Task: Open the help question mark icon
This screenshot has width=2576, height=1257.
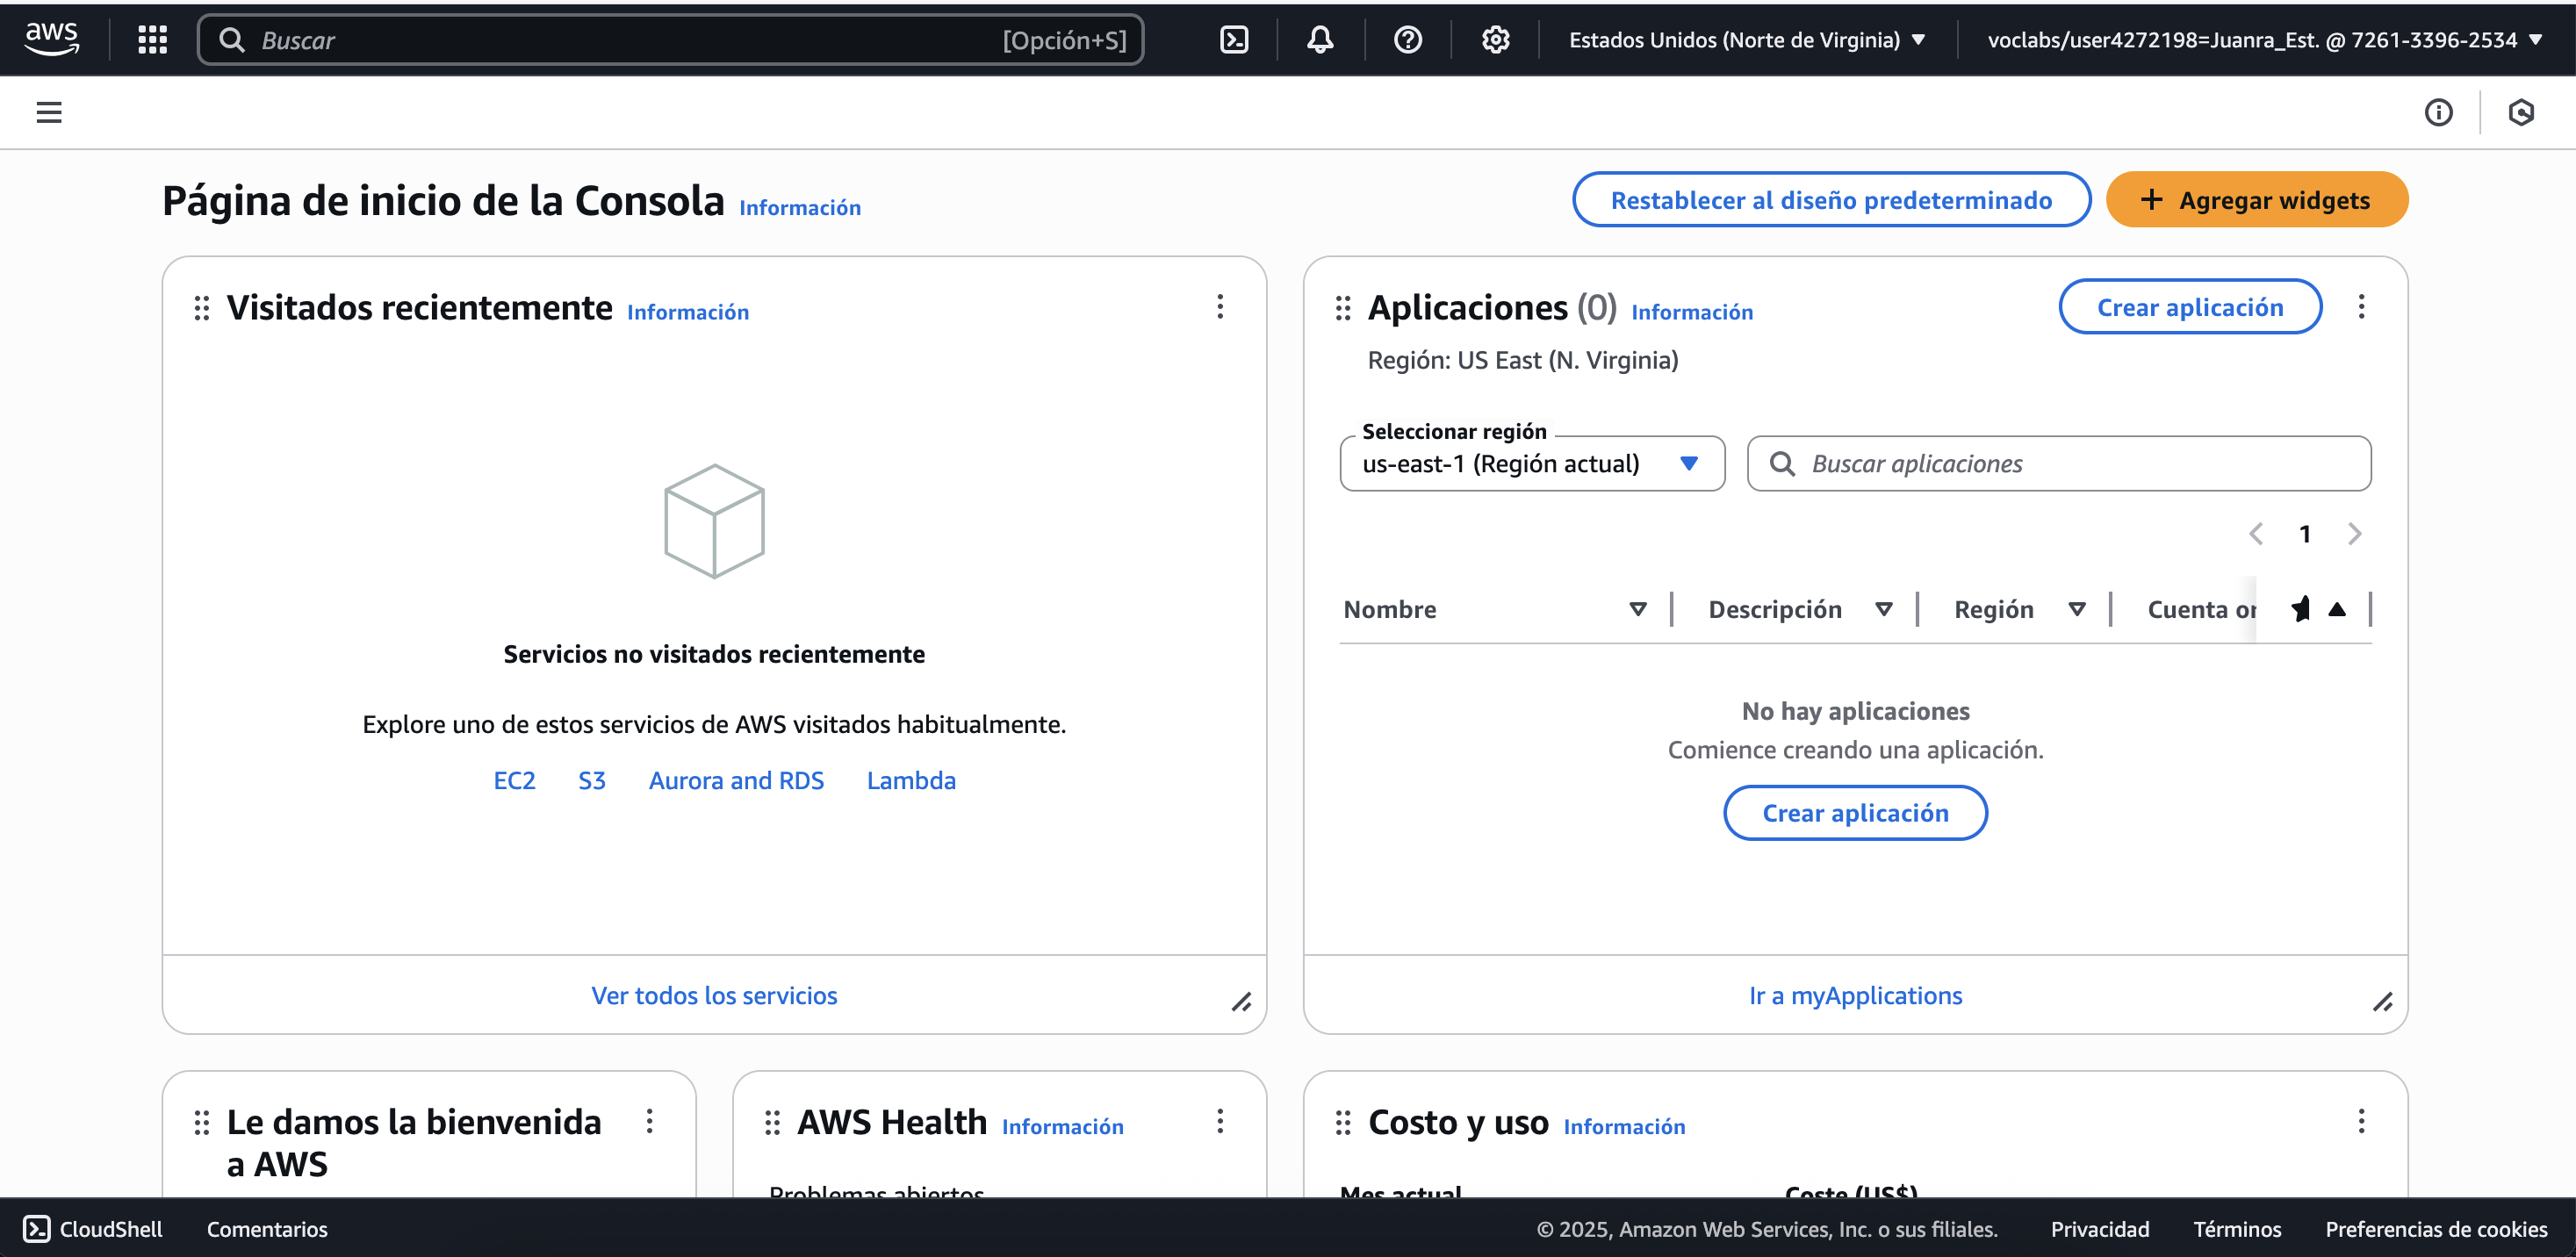Action: [x=1407, y=40]
